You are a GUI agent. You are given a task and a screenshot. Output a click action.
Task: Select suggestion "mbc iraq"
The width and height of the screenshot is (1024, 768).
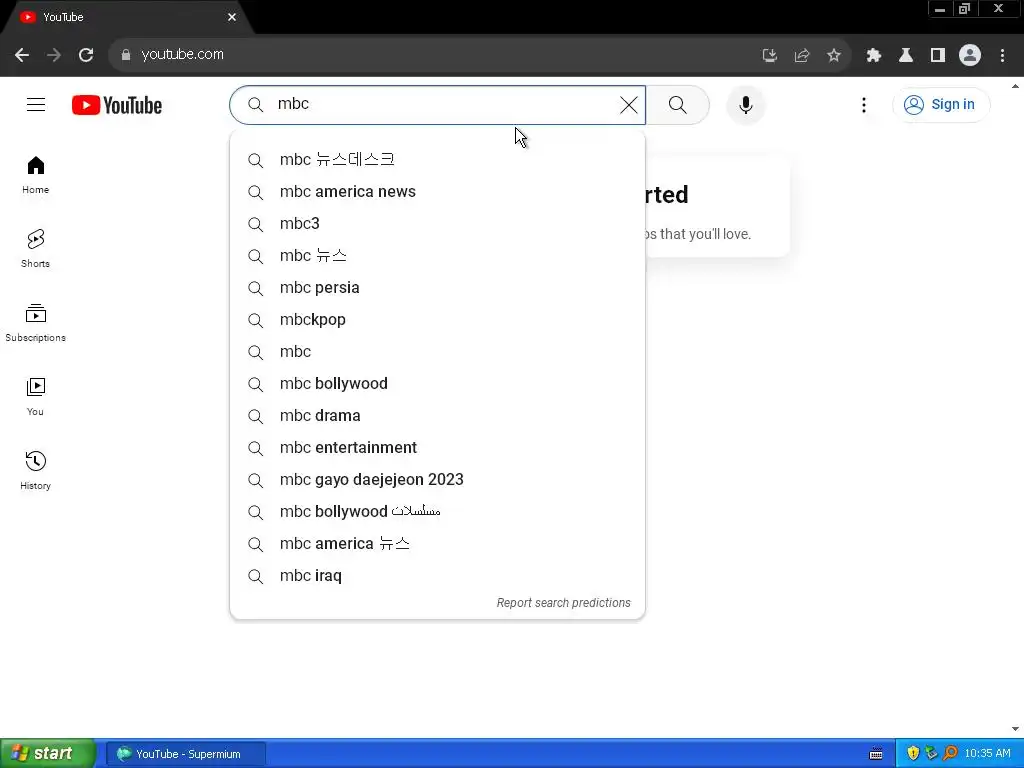click(x=438, y=576)
